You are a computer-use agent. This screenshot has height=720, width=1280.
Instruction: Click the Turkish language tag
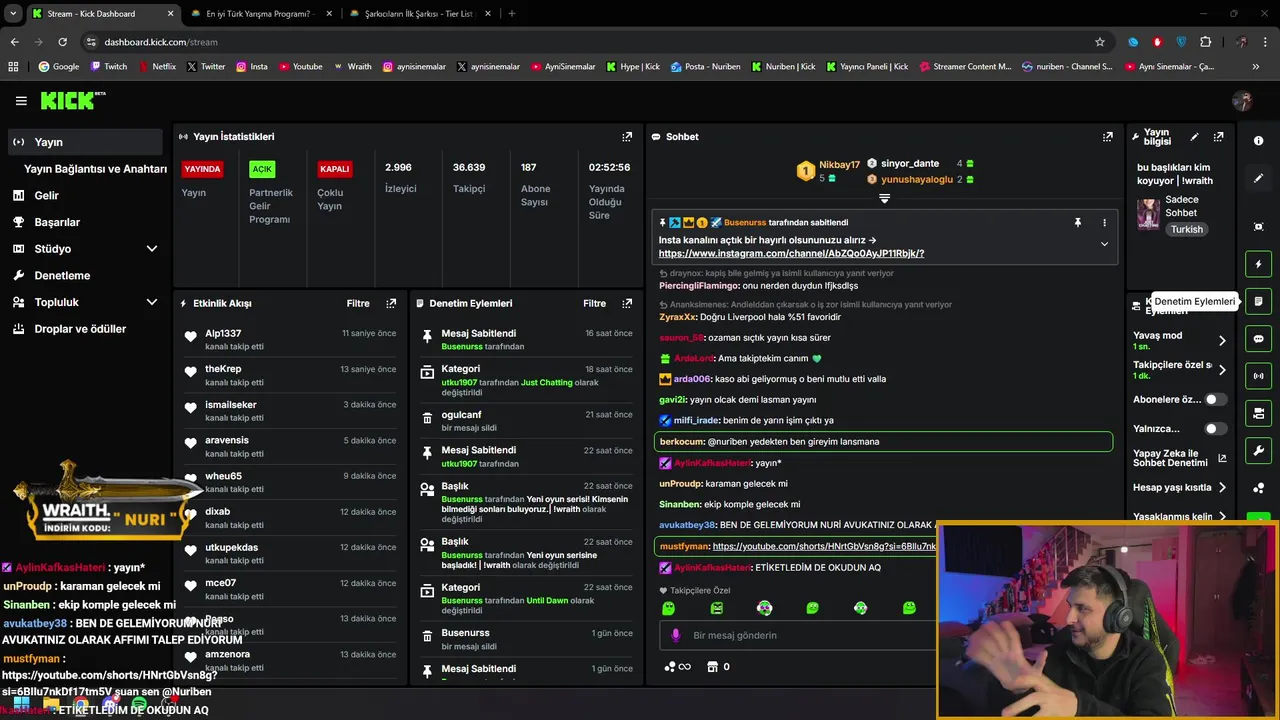click(1187, 229)
